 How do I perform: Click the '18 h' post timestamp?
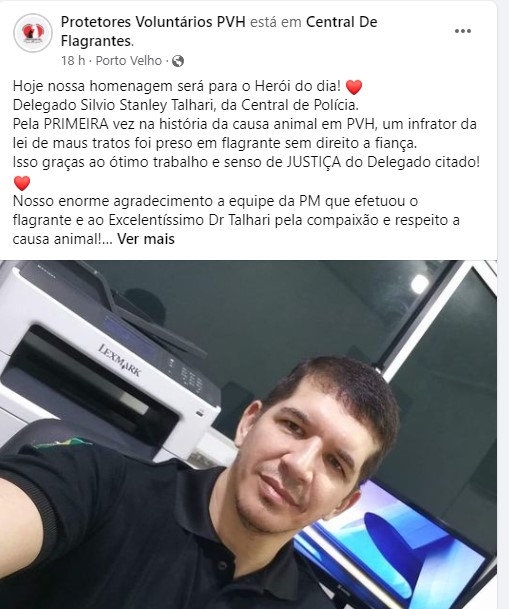(73, 61)
